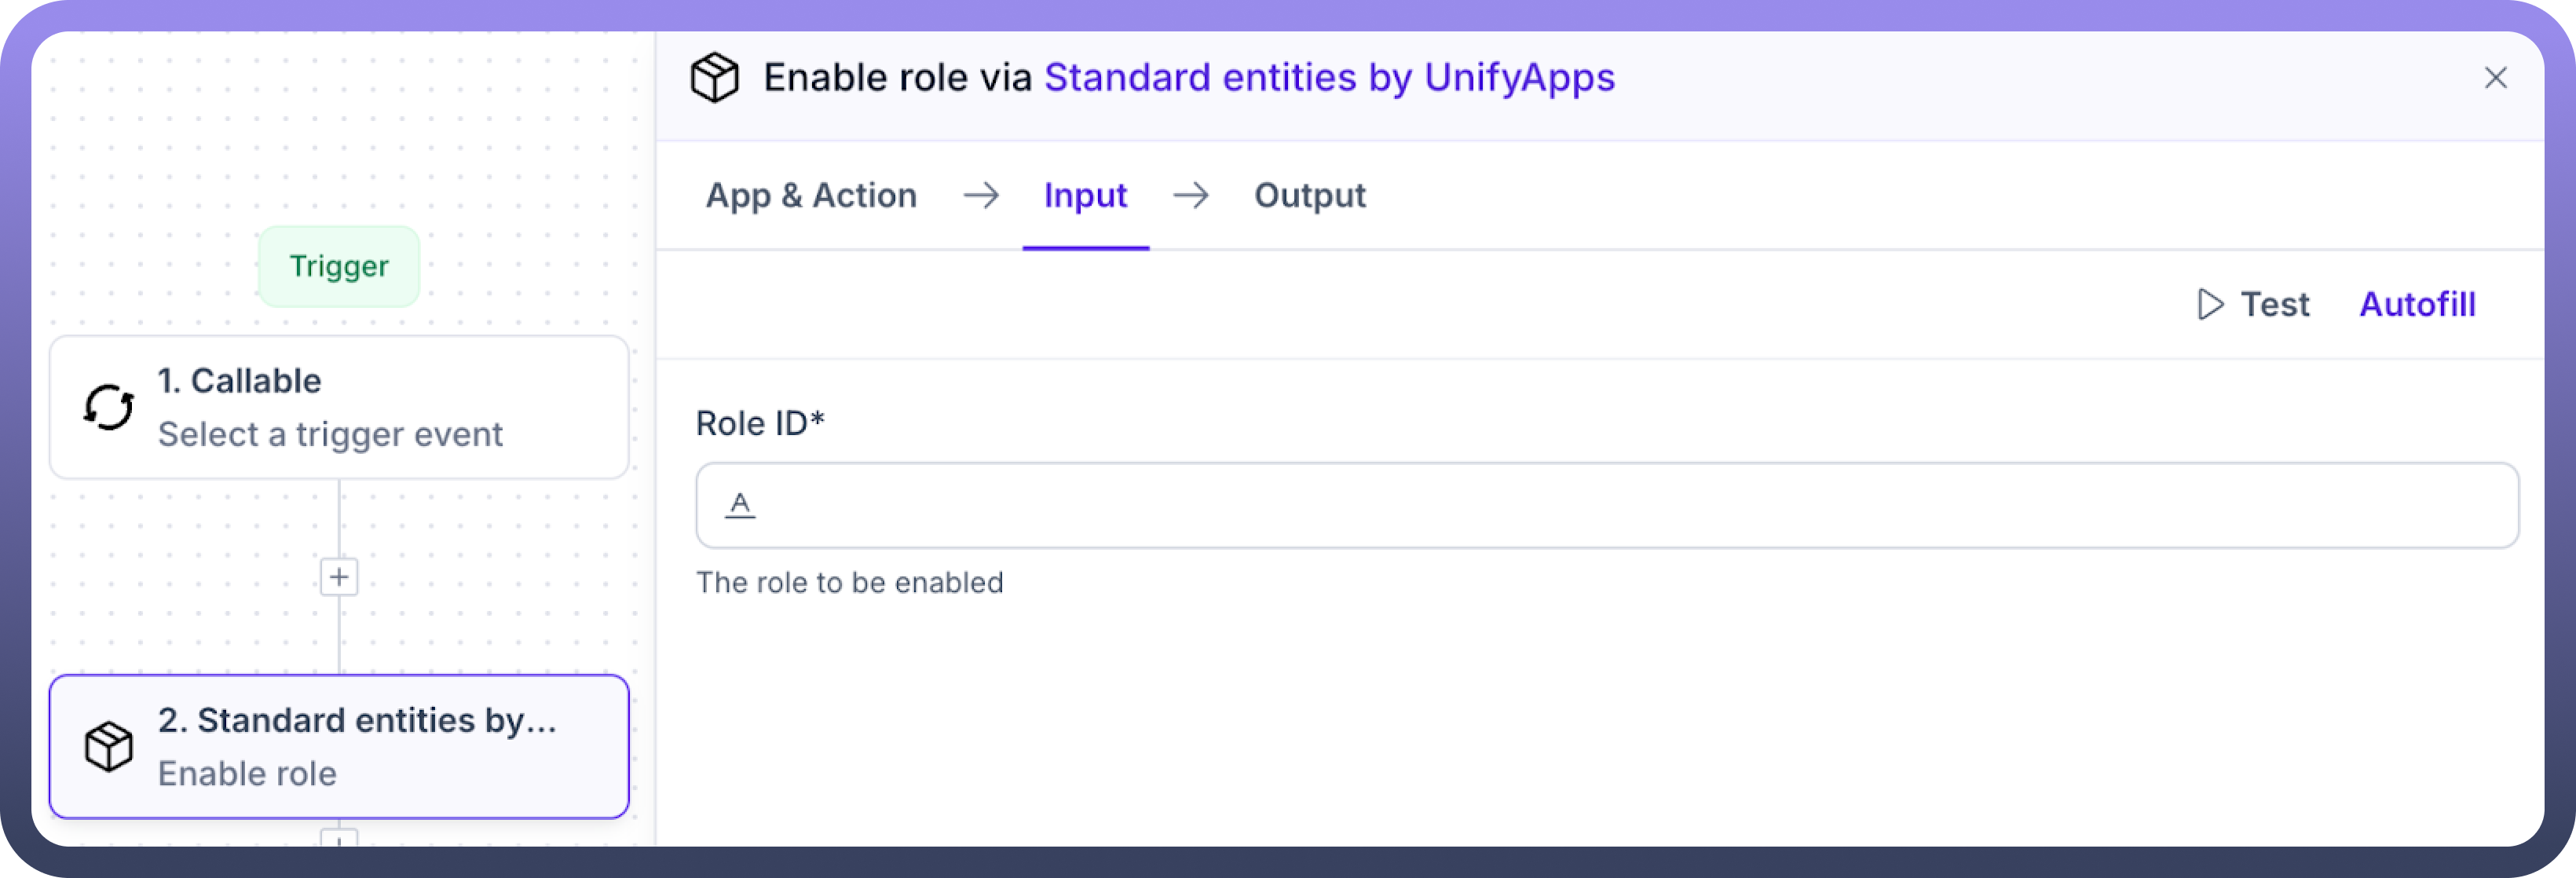Select the 2. Standard entities node
Viewport: 2576px width, 878px height.
339,746
